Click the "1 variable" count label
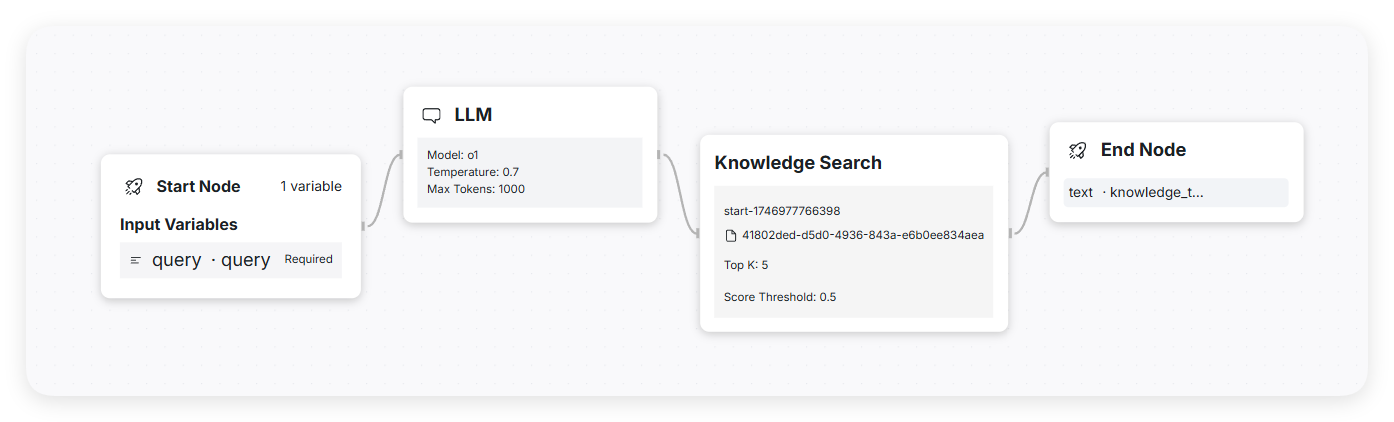The height and width of the screenshot is (422, 1394). pos(311,186)
